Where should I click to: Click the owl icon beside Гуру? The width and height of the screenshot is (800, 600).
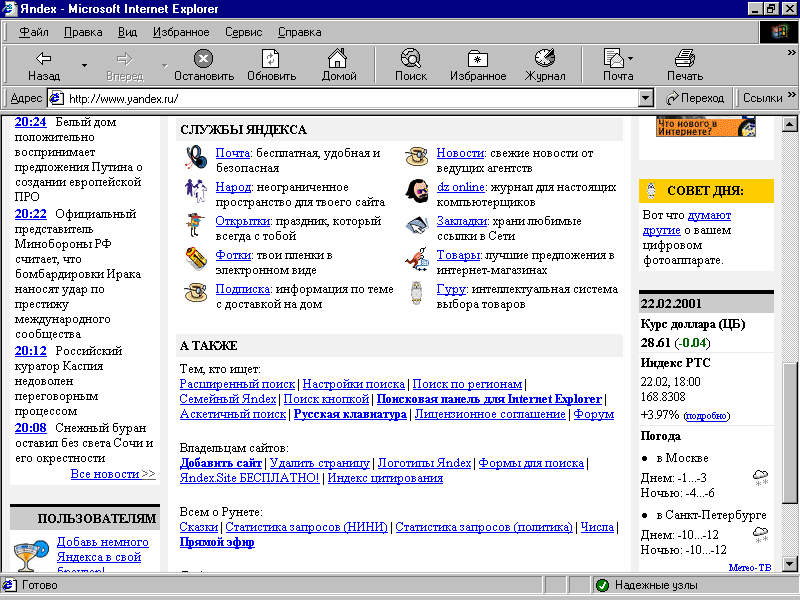417,293
